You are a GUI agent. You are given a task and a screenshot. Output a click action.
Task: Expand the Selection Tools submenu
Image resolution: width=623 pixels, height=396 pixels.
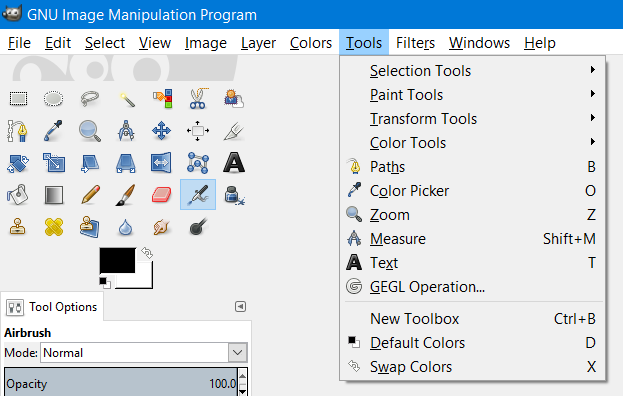[472, 71]
